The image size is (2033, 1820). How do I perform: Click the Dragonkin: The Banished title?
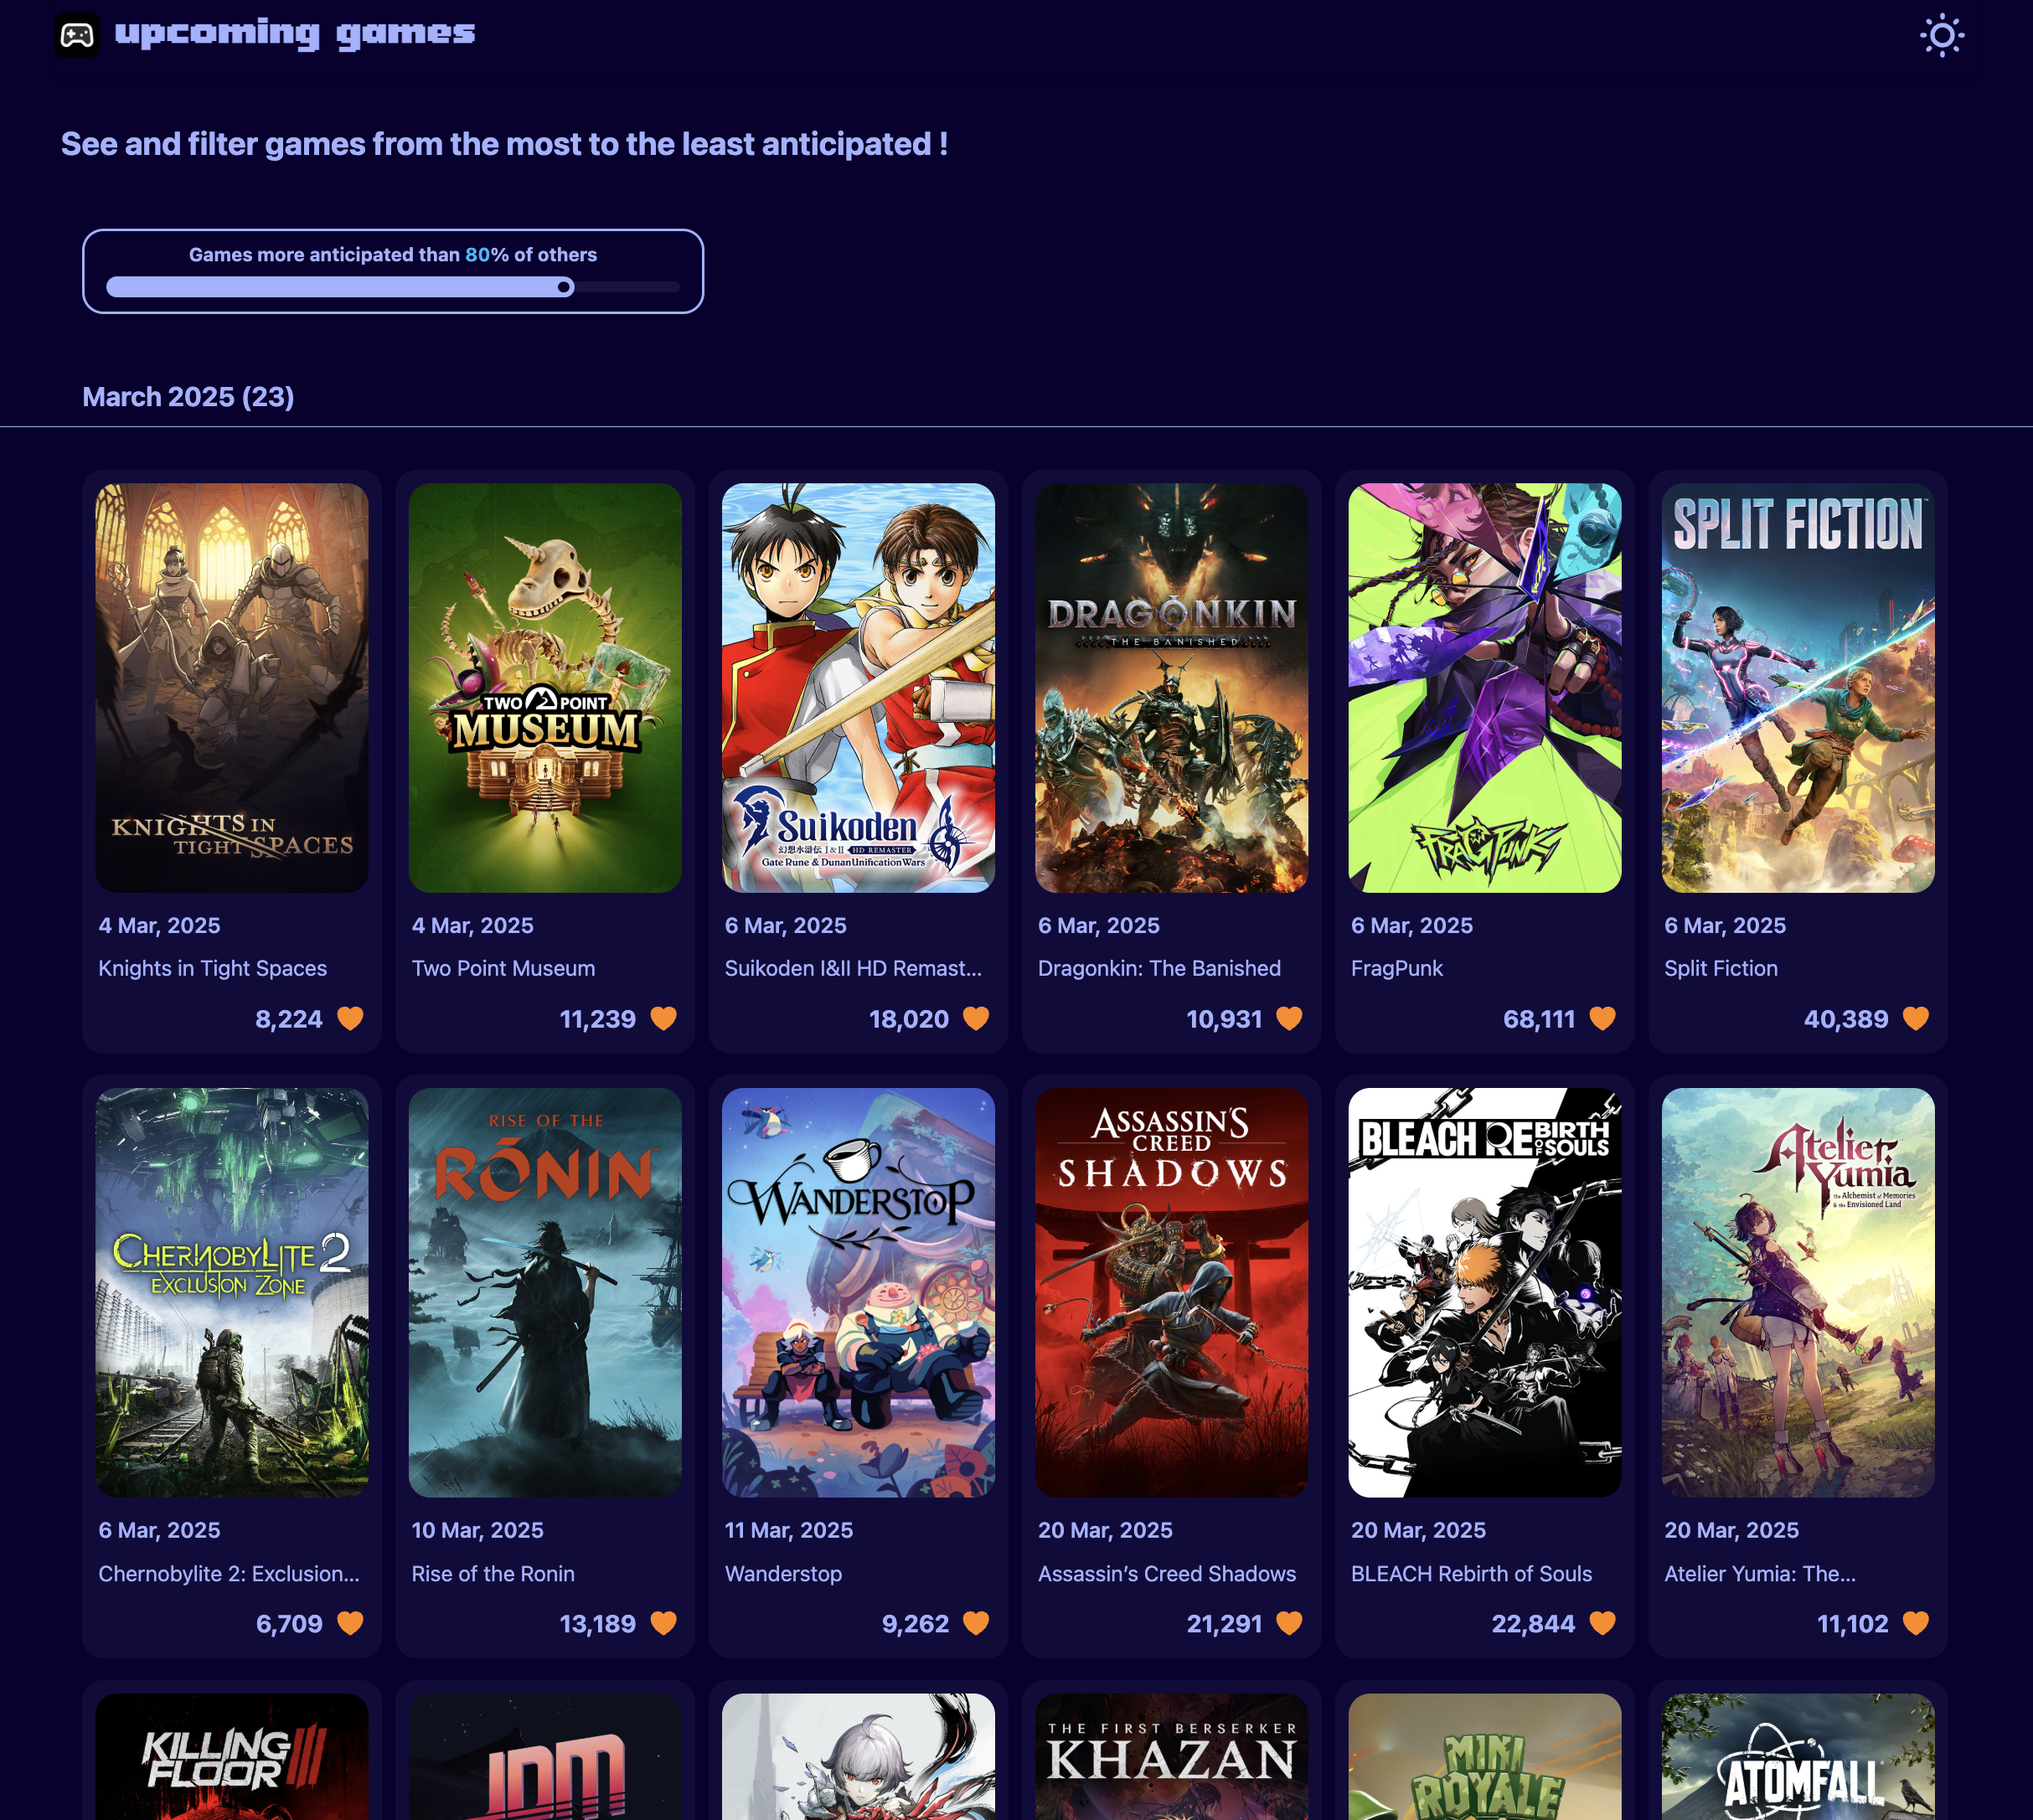[x=1159, y=968]
